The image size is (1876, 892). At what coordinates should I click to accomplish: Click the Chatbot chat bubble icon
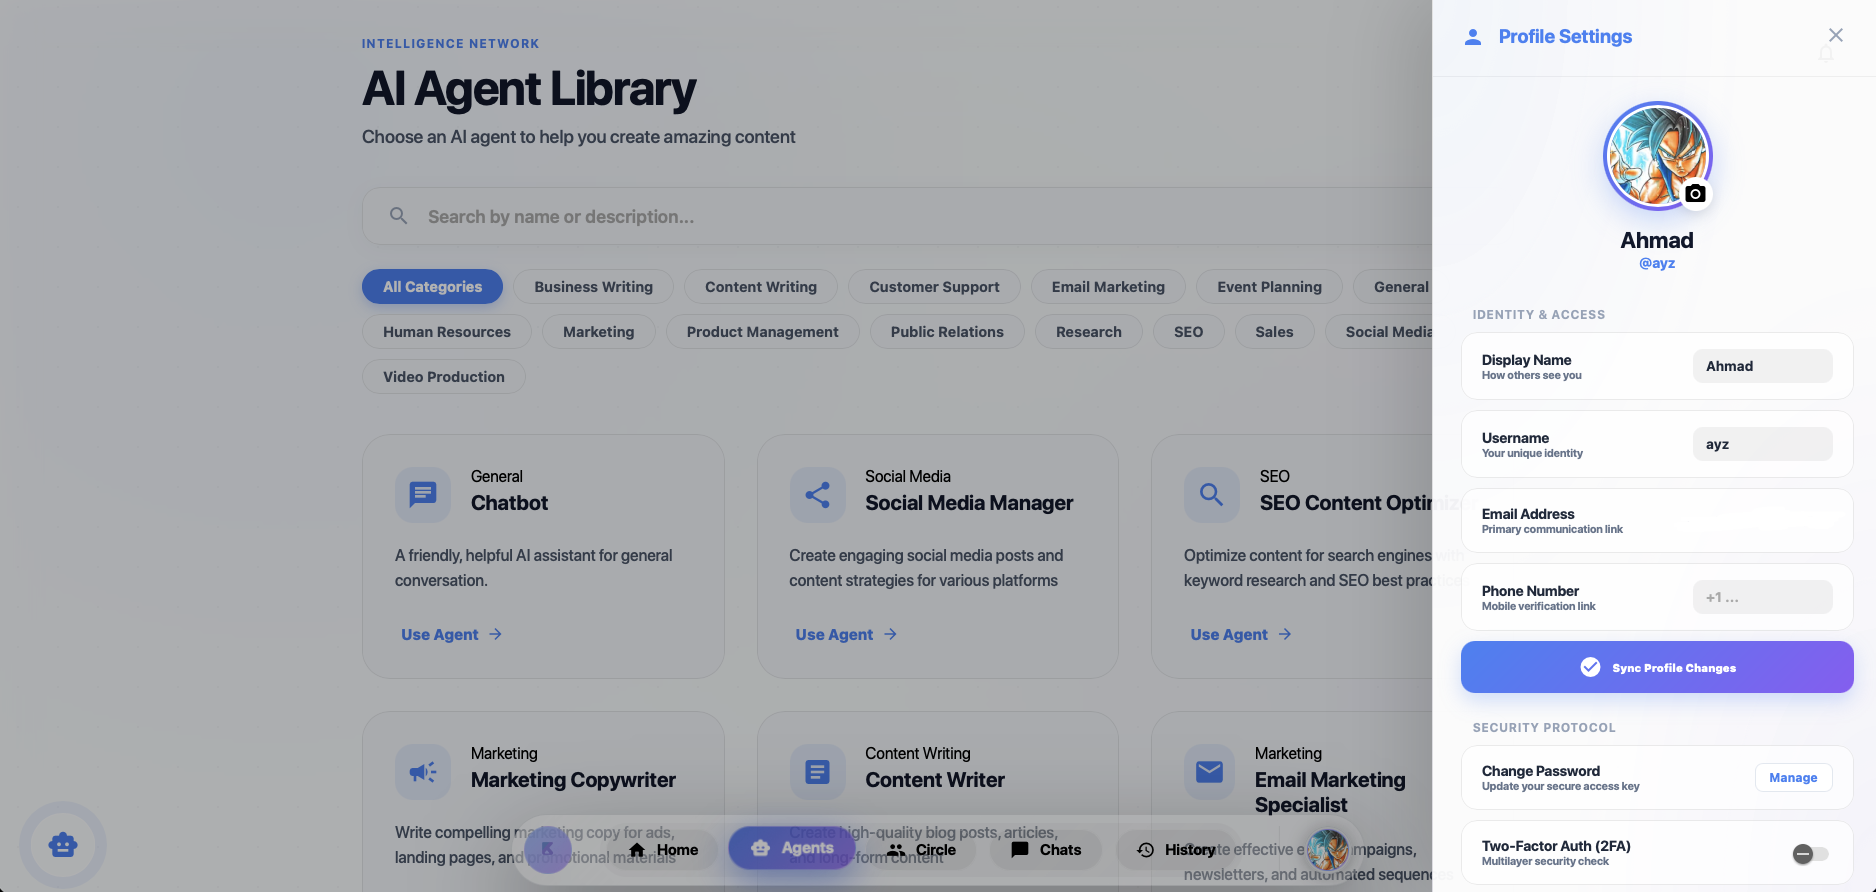coord(423,494)
